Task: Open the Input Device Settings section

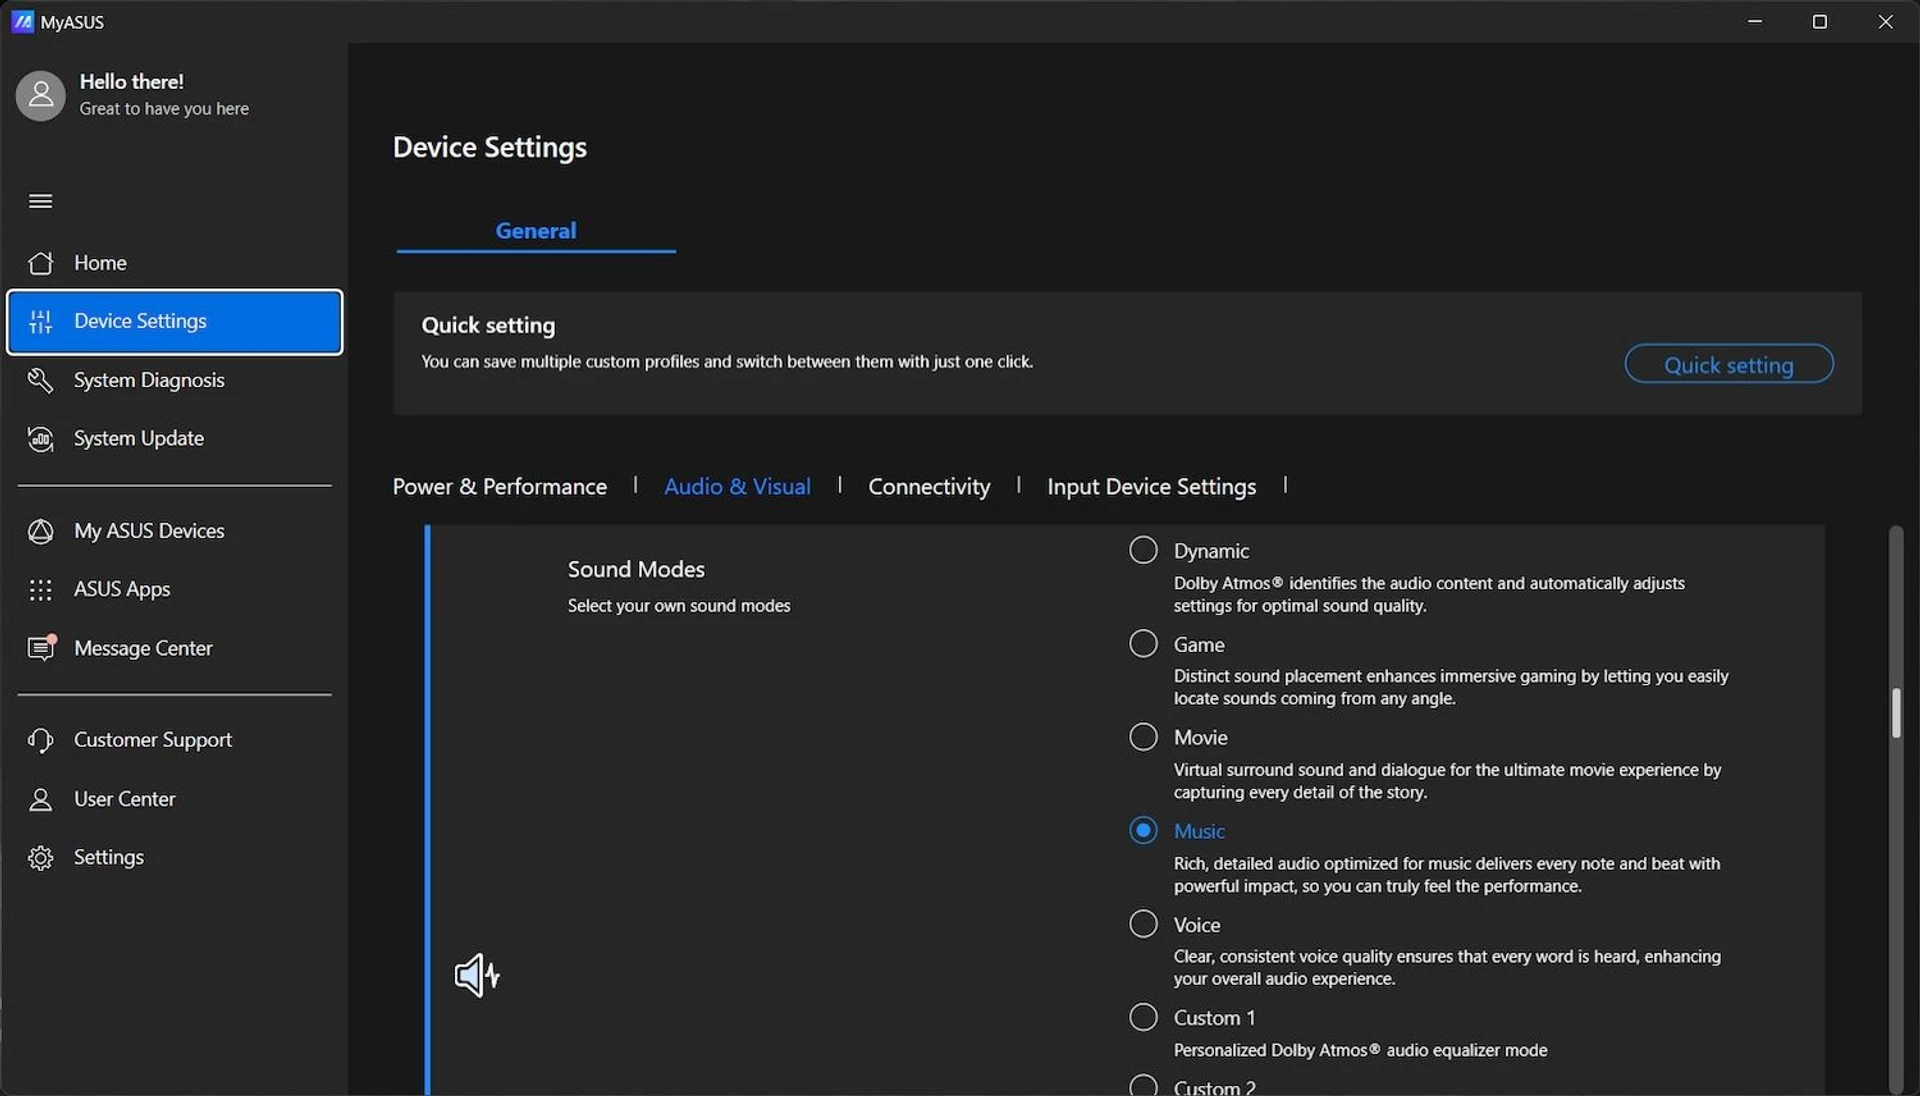Action: 1151,487
